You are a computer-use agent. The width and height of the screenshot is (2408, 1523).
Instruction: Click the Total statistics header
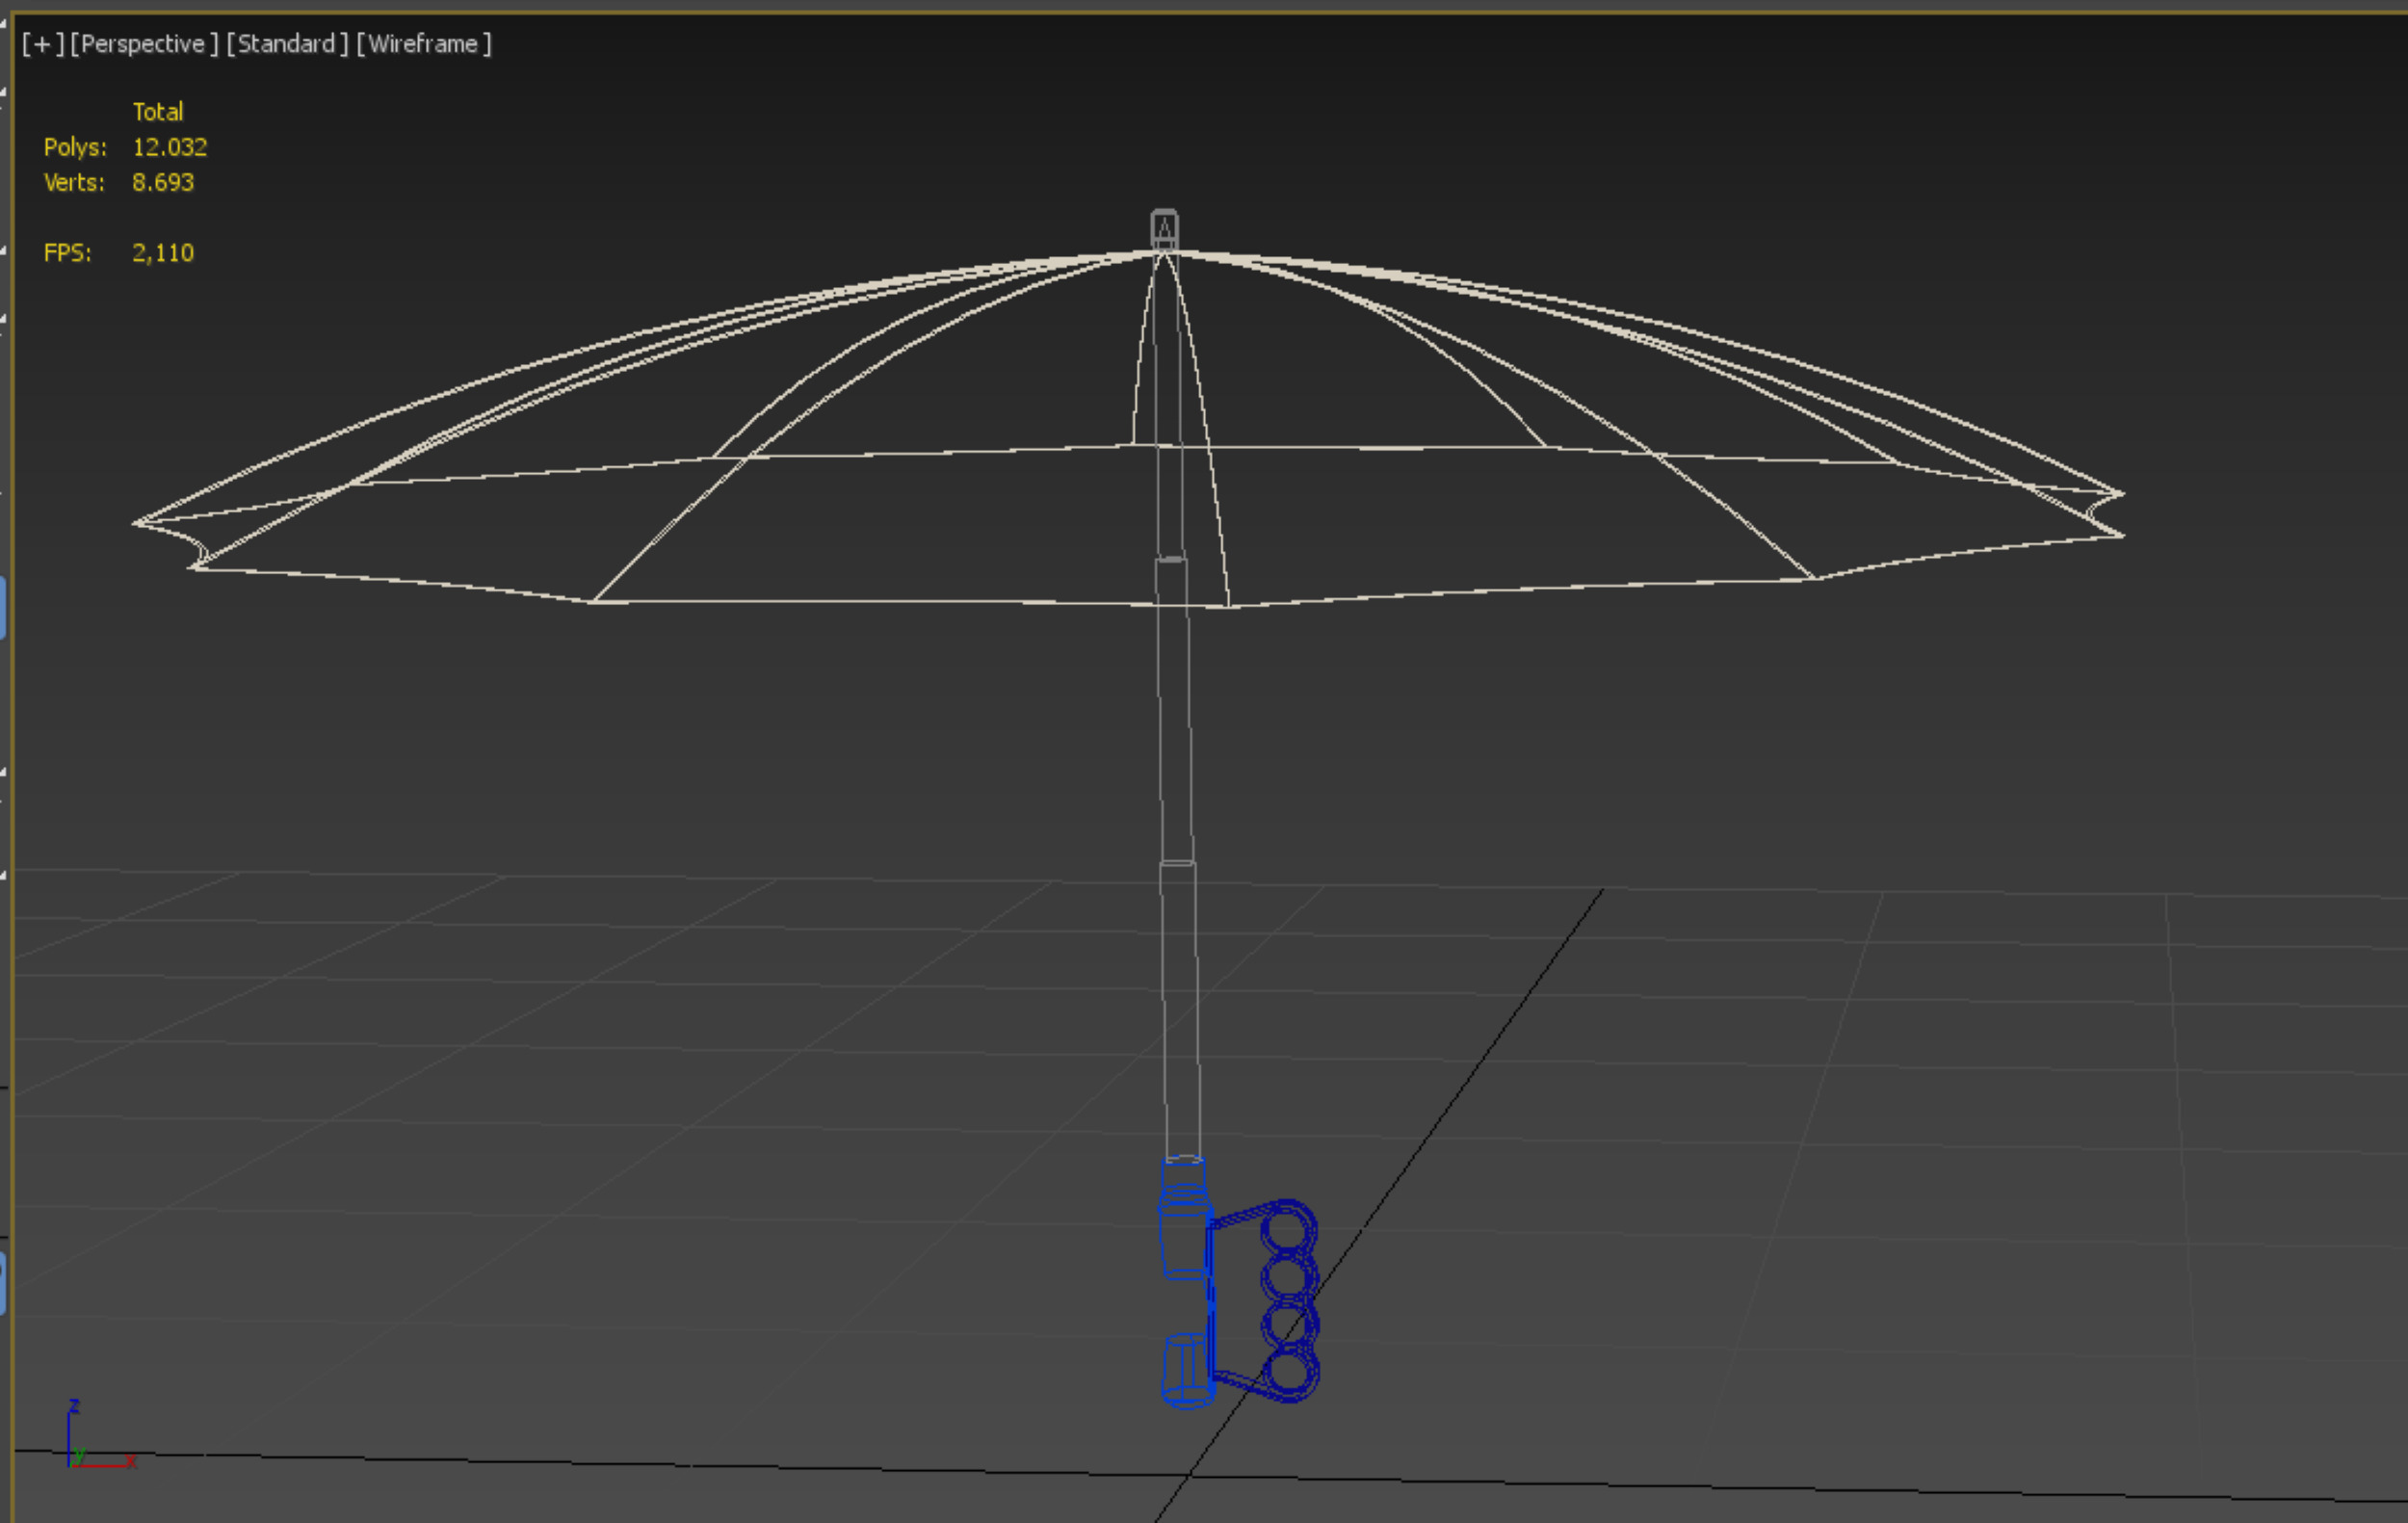tap(158, 111)
